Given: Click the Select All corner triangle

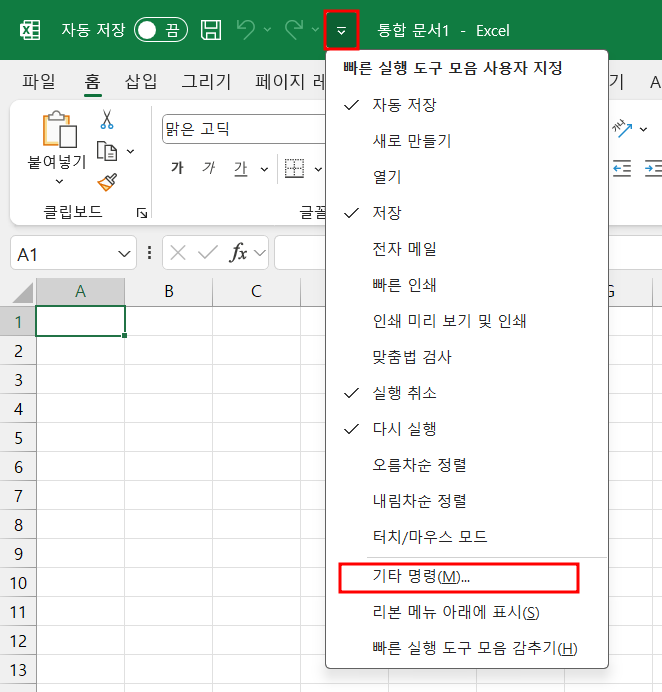Looking at the screenshot, I should (22, 293).
